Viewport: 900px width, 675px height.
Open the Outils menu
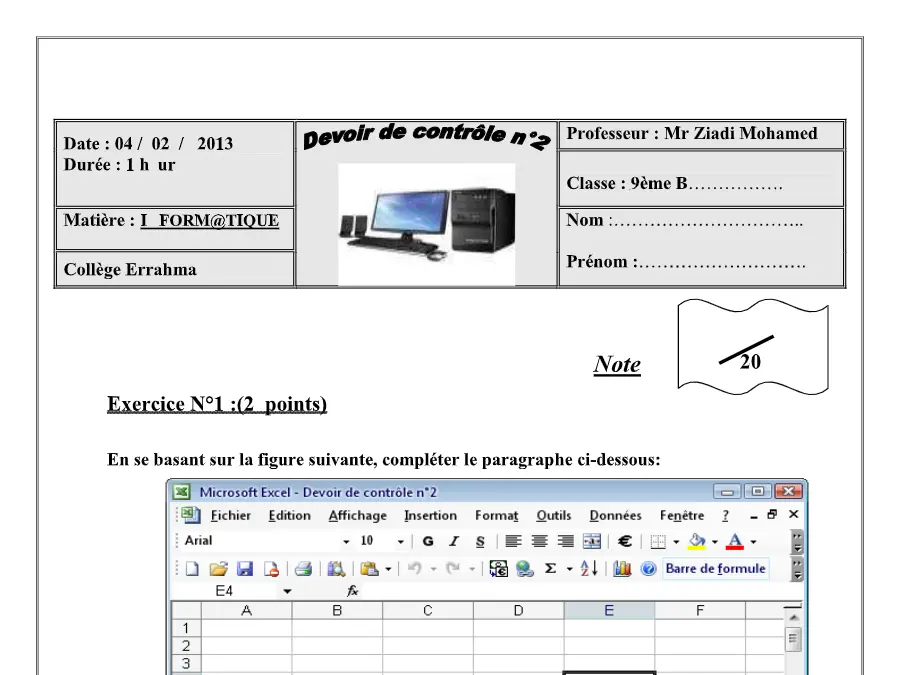(x=554, y=515)
